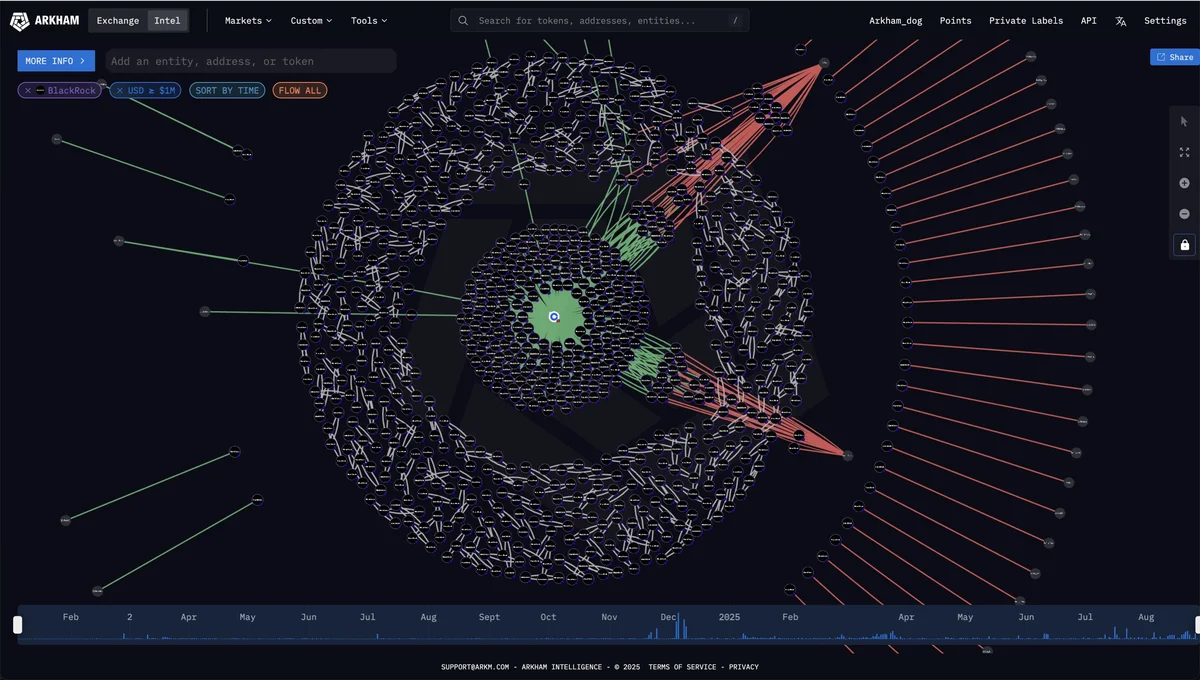
Task: Fit graph to screen with expand icon
Action: pyautogui.click(x=1184, y=152)
